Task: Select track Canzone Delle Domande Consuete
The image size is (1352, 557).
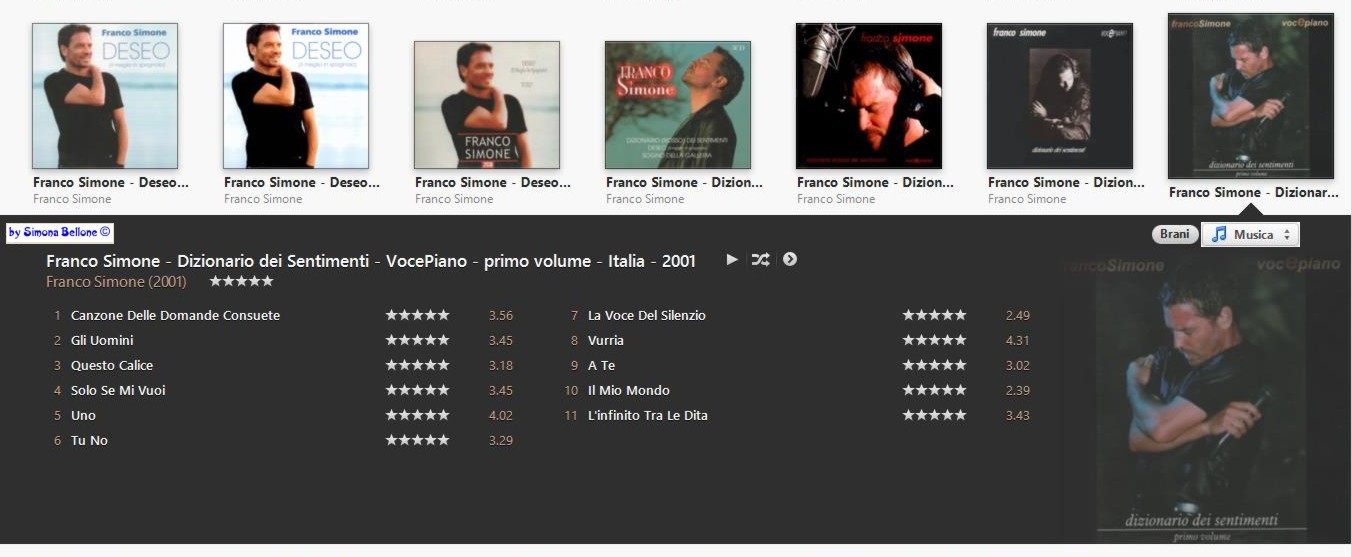Action: [175, 315]
